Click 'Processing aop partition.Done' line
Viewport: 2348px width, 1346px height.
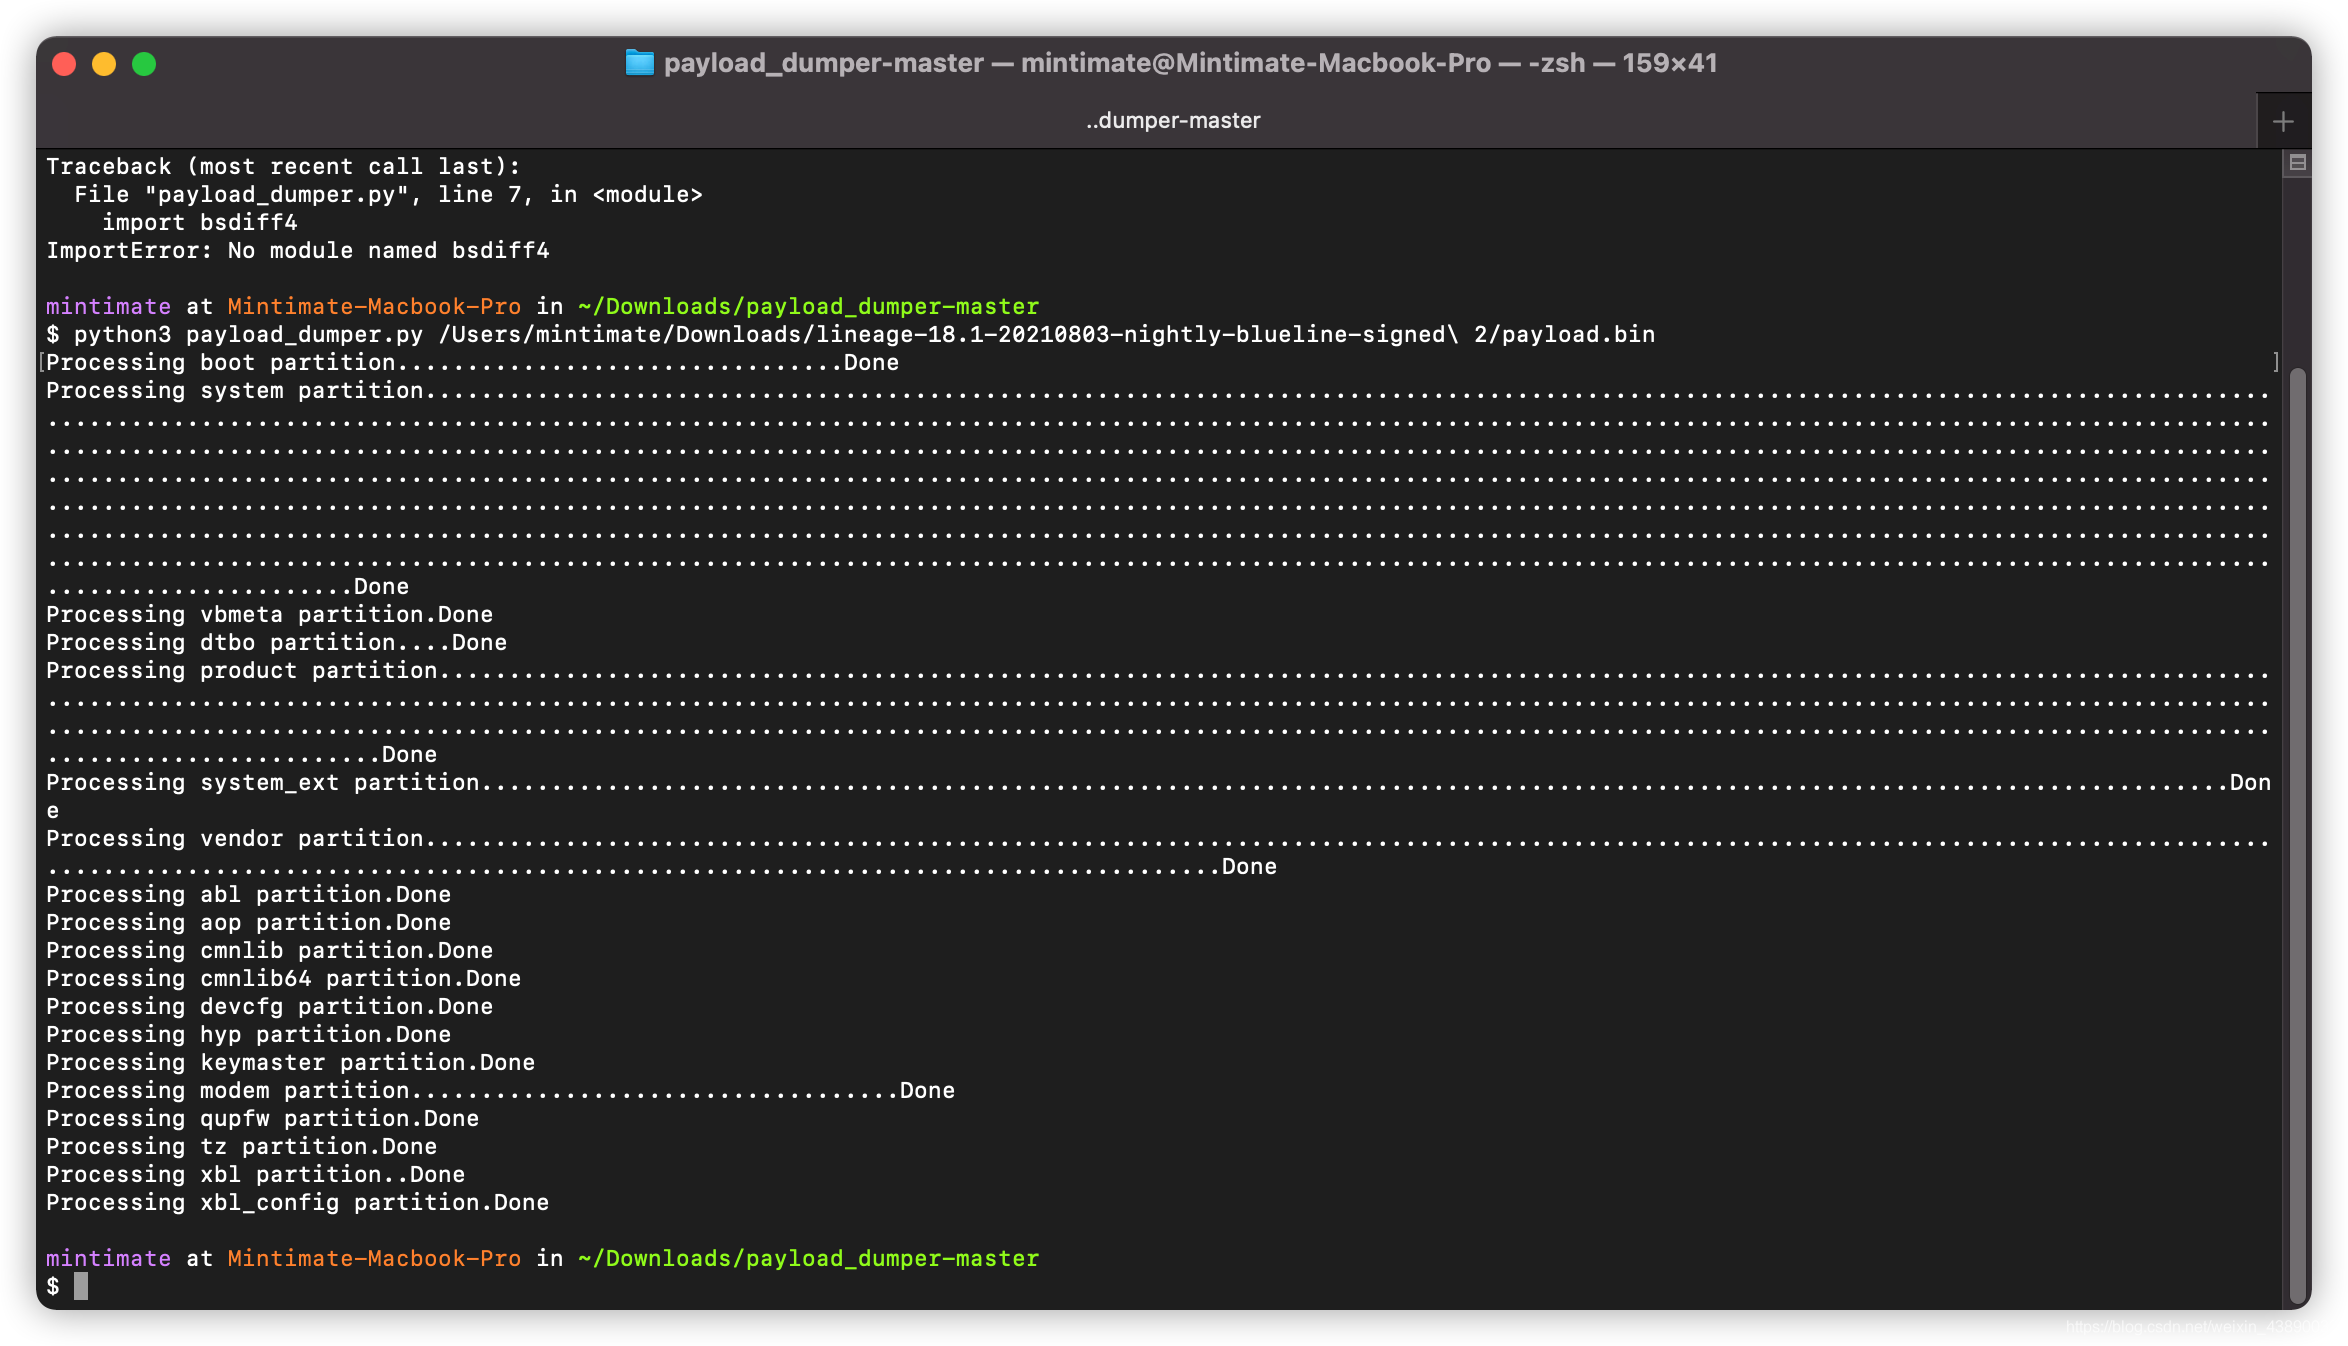[249, 922]
